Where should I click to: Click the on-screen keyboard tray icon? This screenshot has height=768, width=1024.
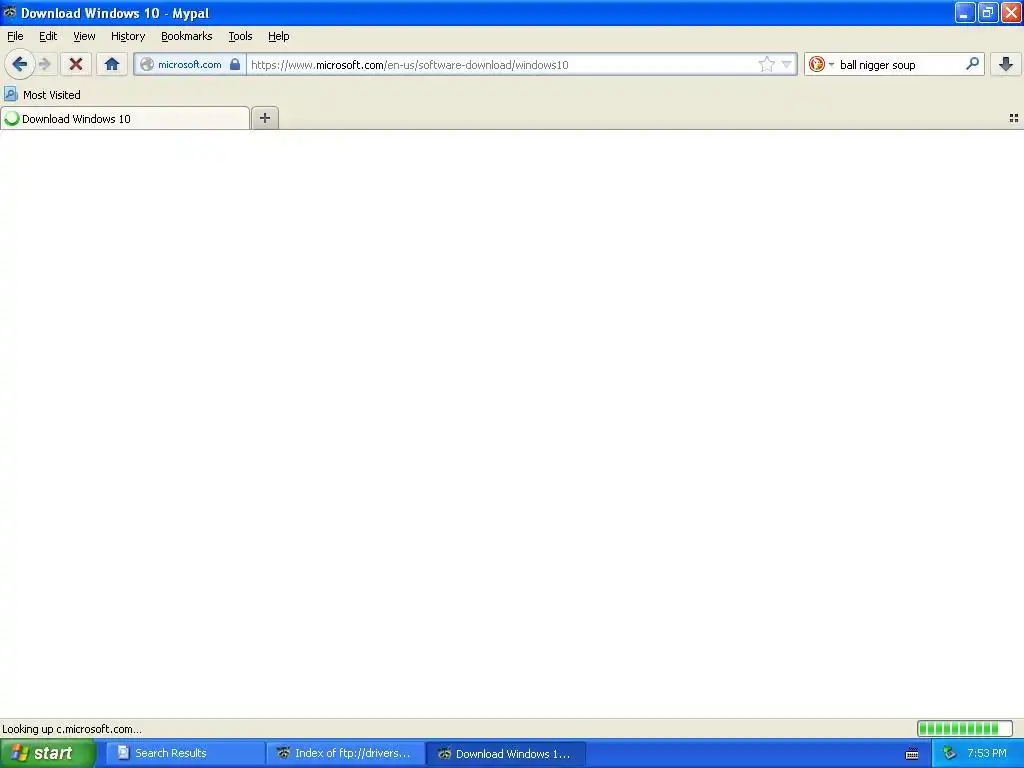point(912,754)
